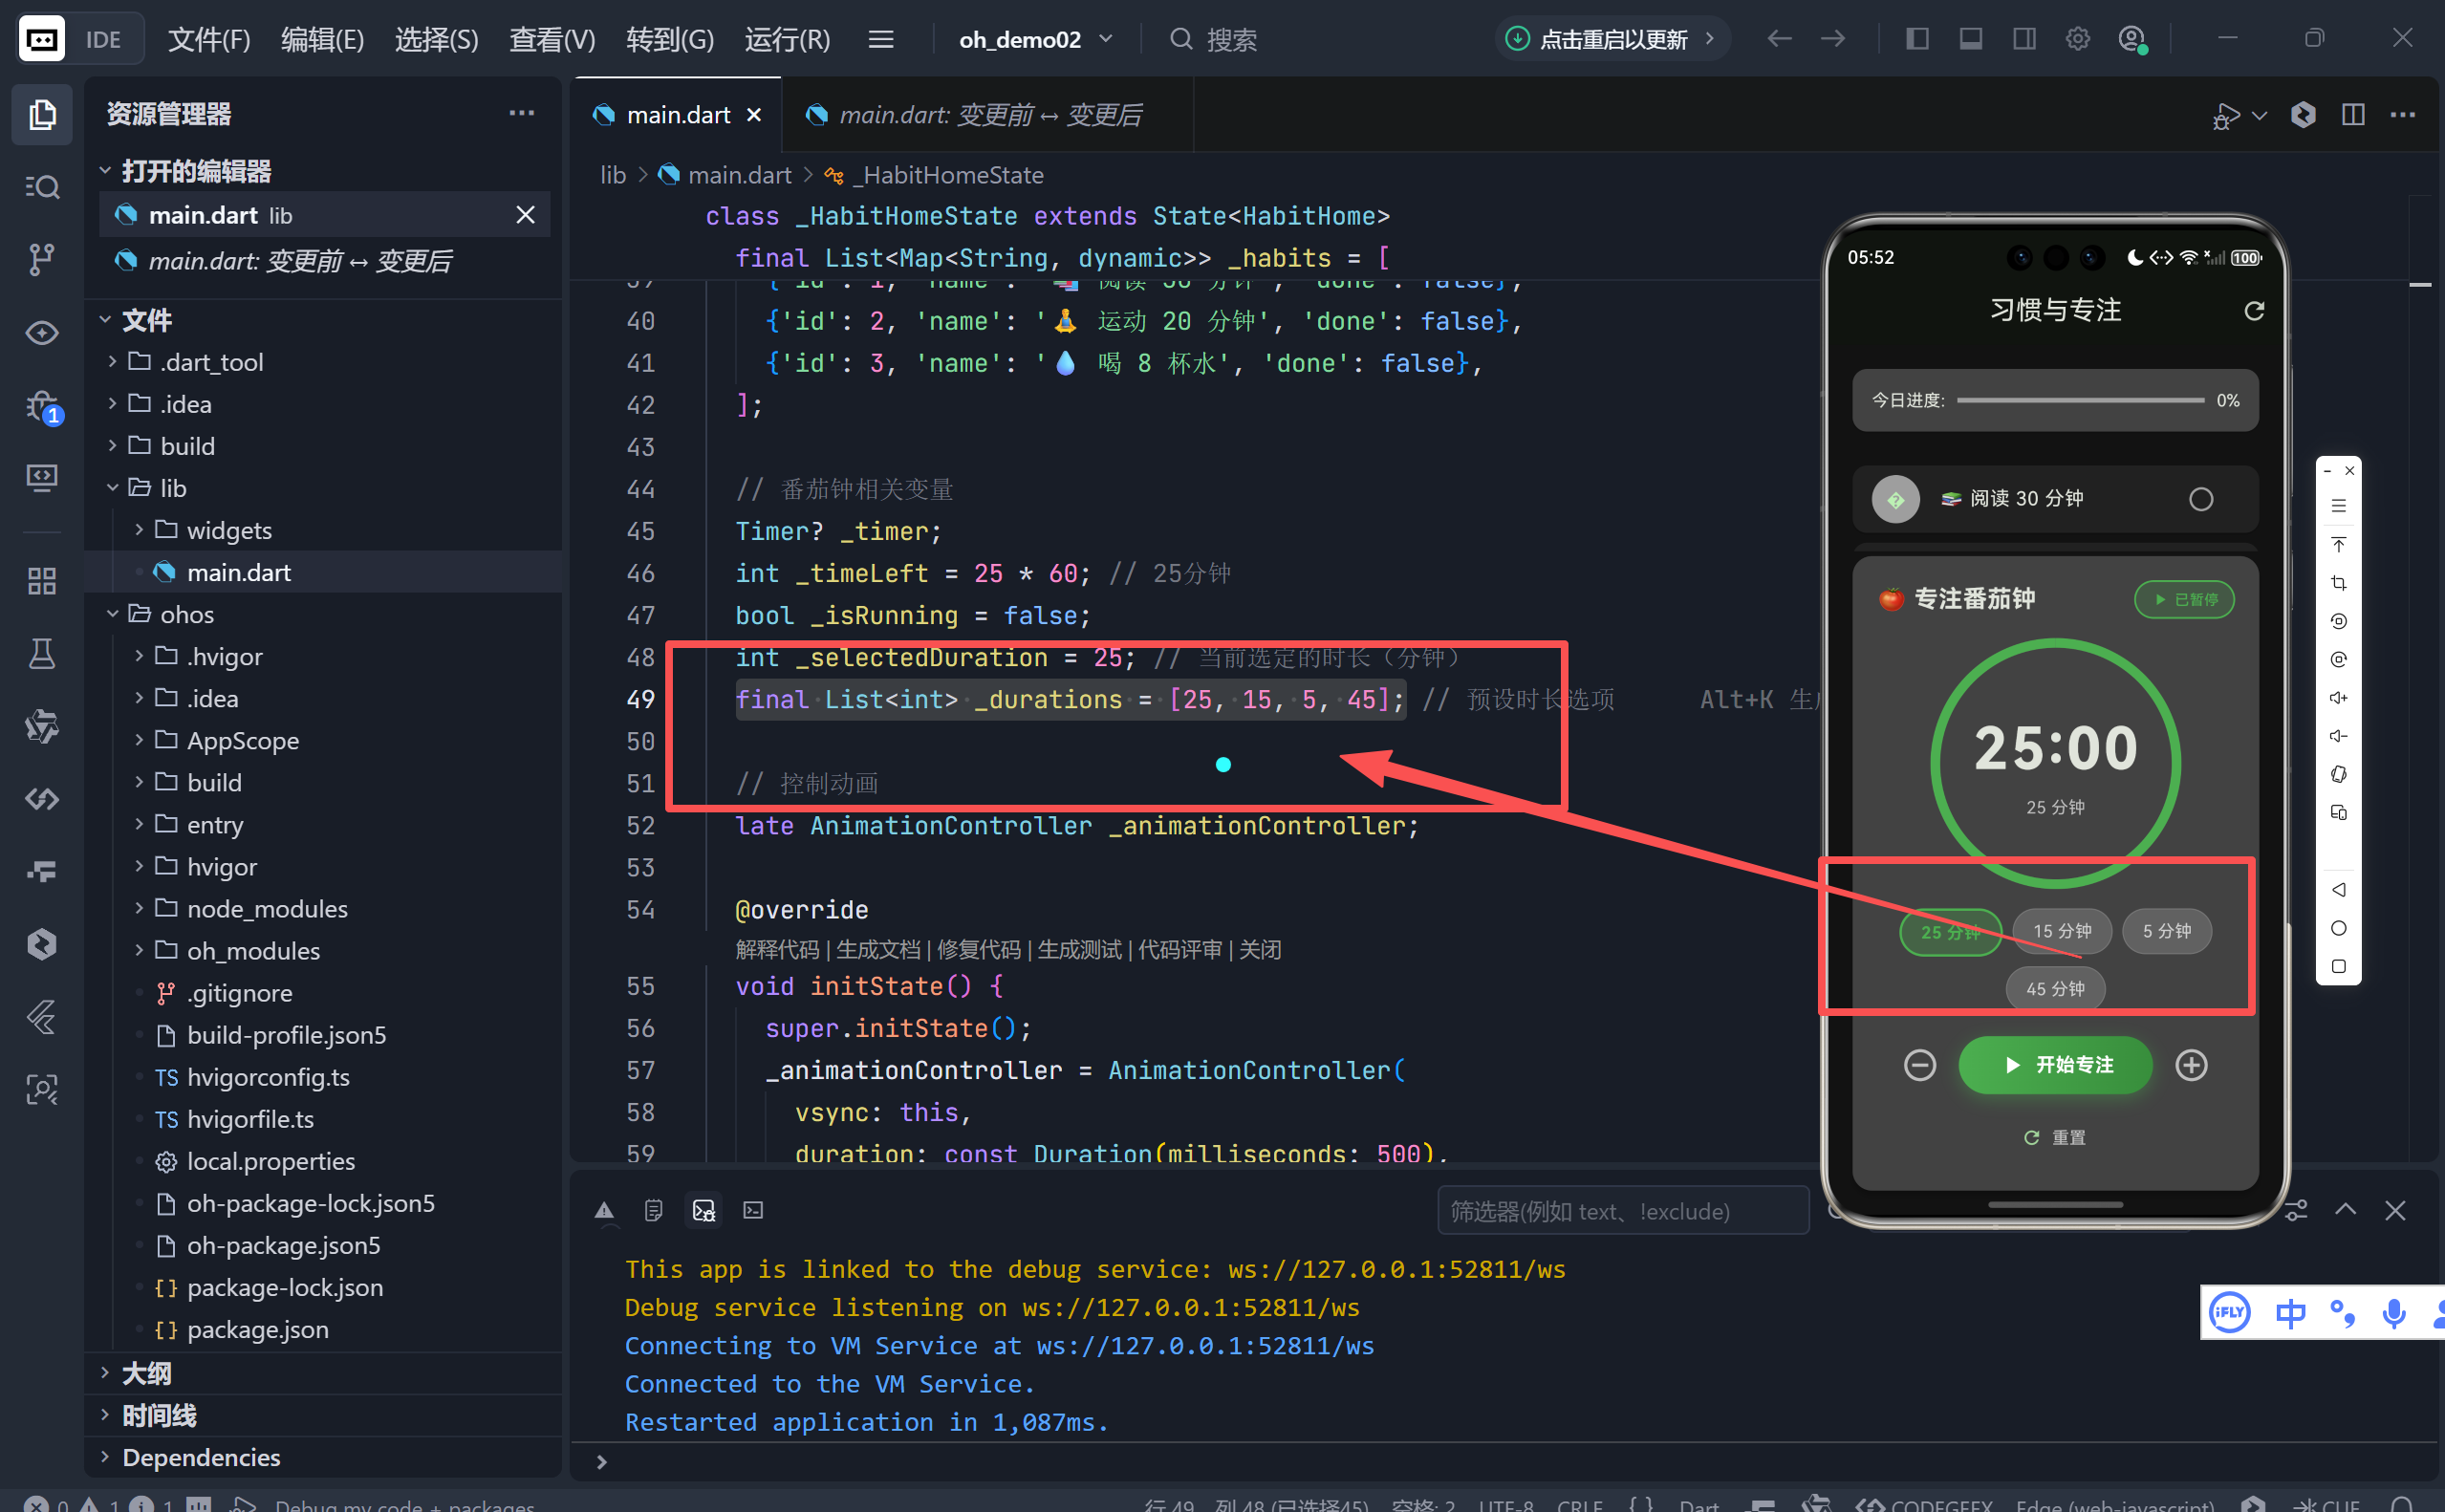This screenshot has width=2445, height=1512.
Task: Open the Testing flask icon in sidebar
Action: (41, 653)
